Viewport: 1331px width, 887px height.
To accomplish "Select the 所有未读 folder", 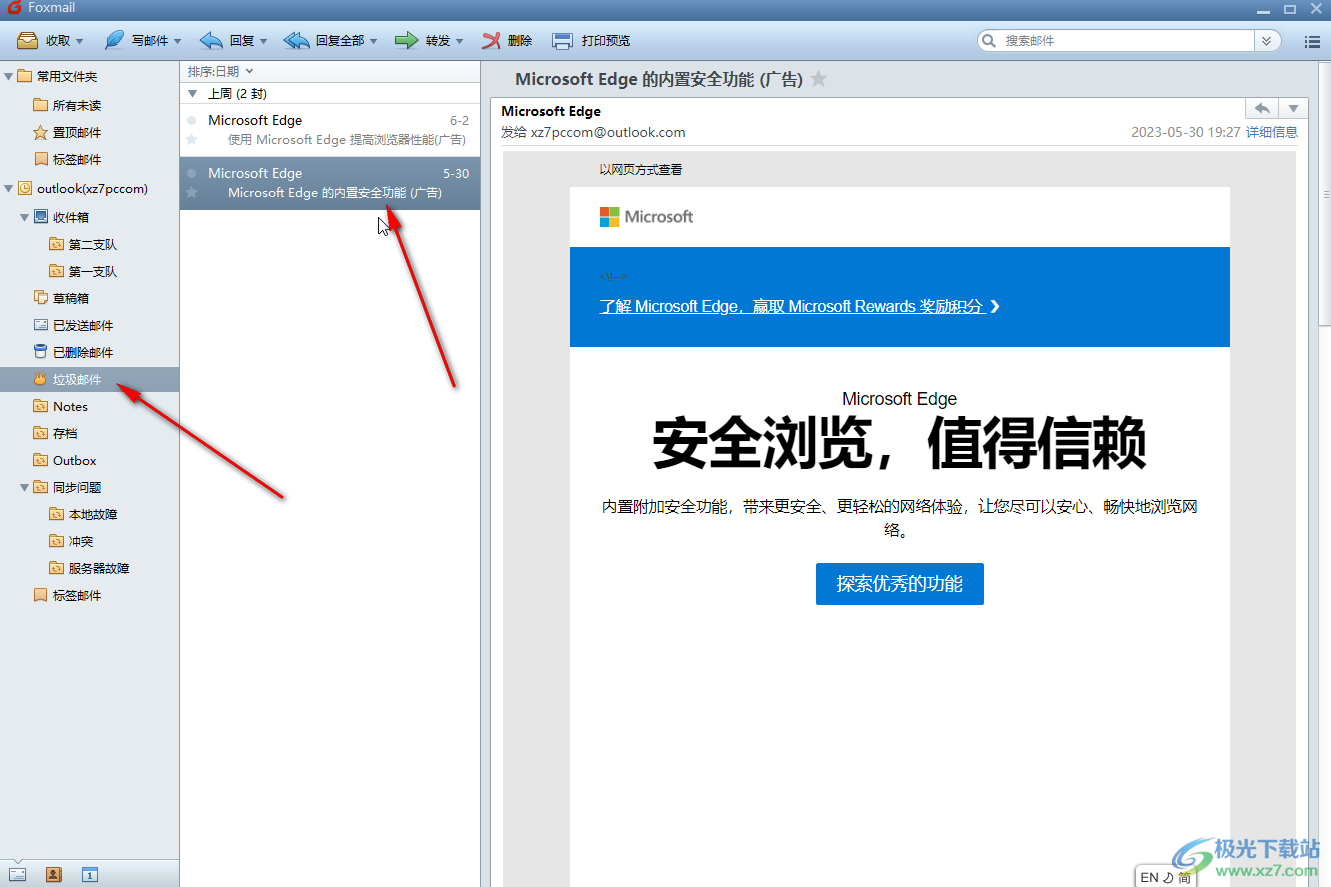I will click(77, 105).
